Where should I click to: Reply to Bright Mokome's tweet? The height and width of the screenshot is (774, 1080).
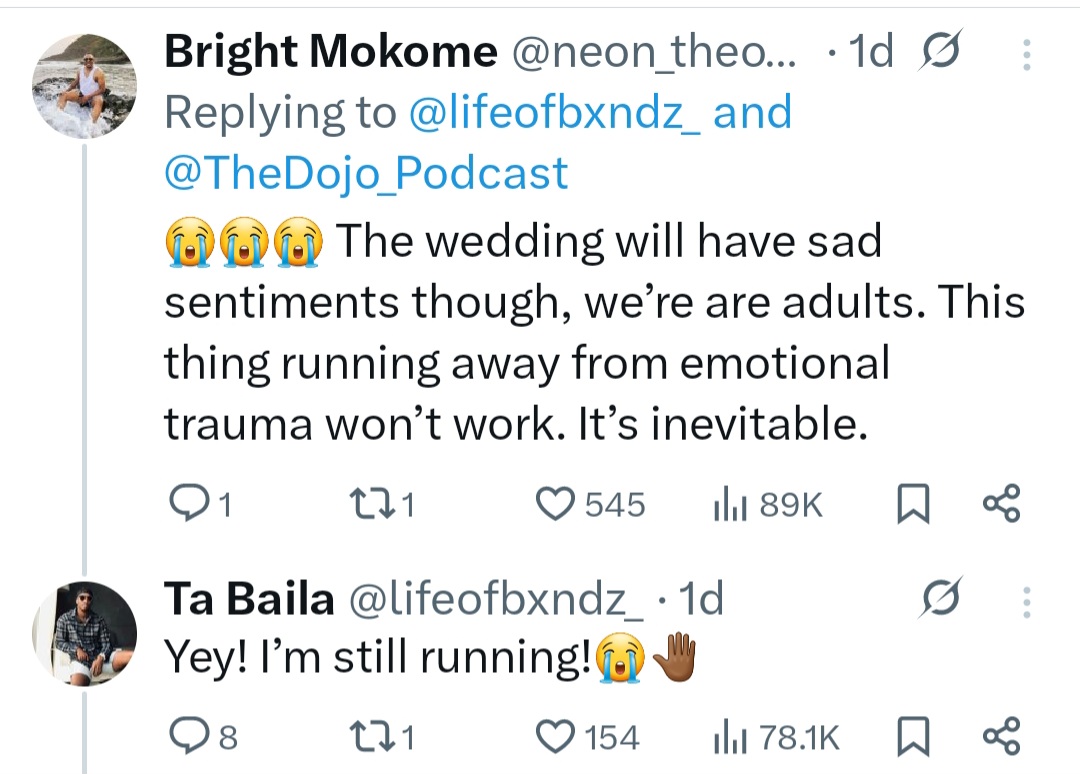pyautogui.click(x=184, y=505)
